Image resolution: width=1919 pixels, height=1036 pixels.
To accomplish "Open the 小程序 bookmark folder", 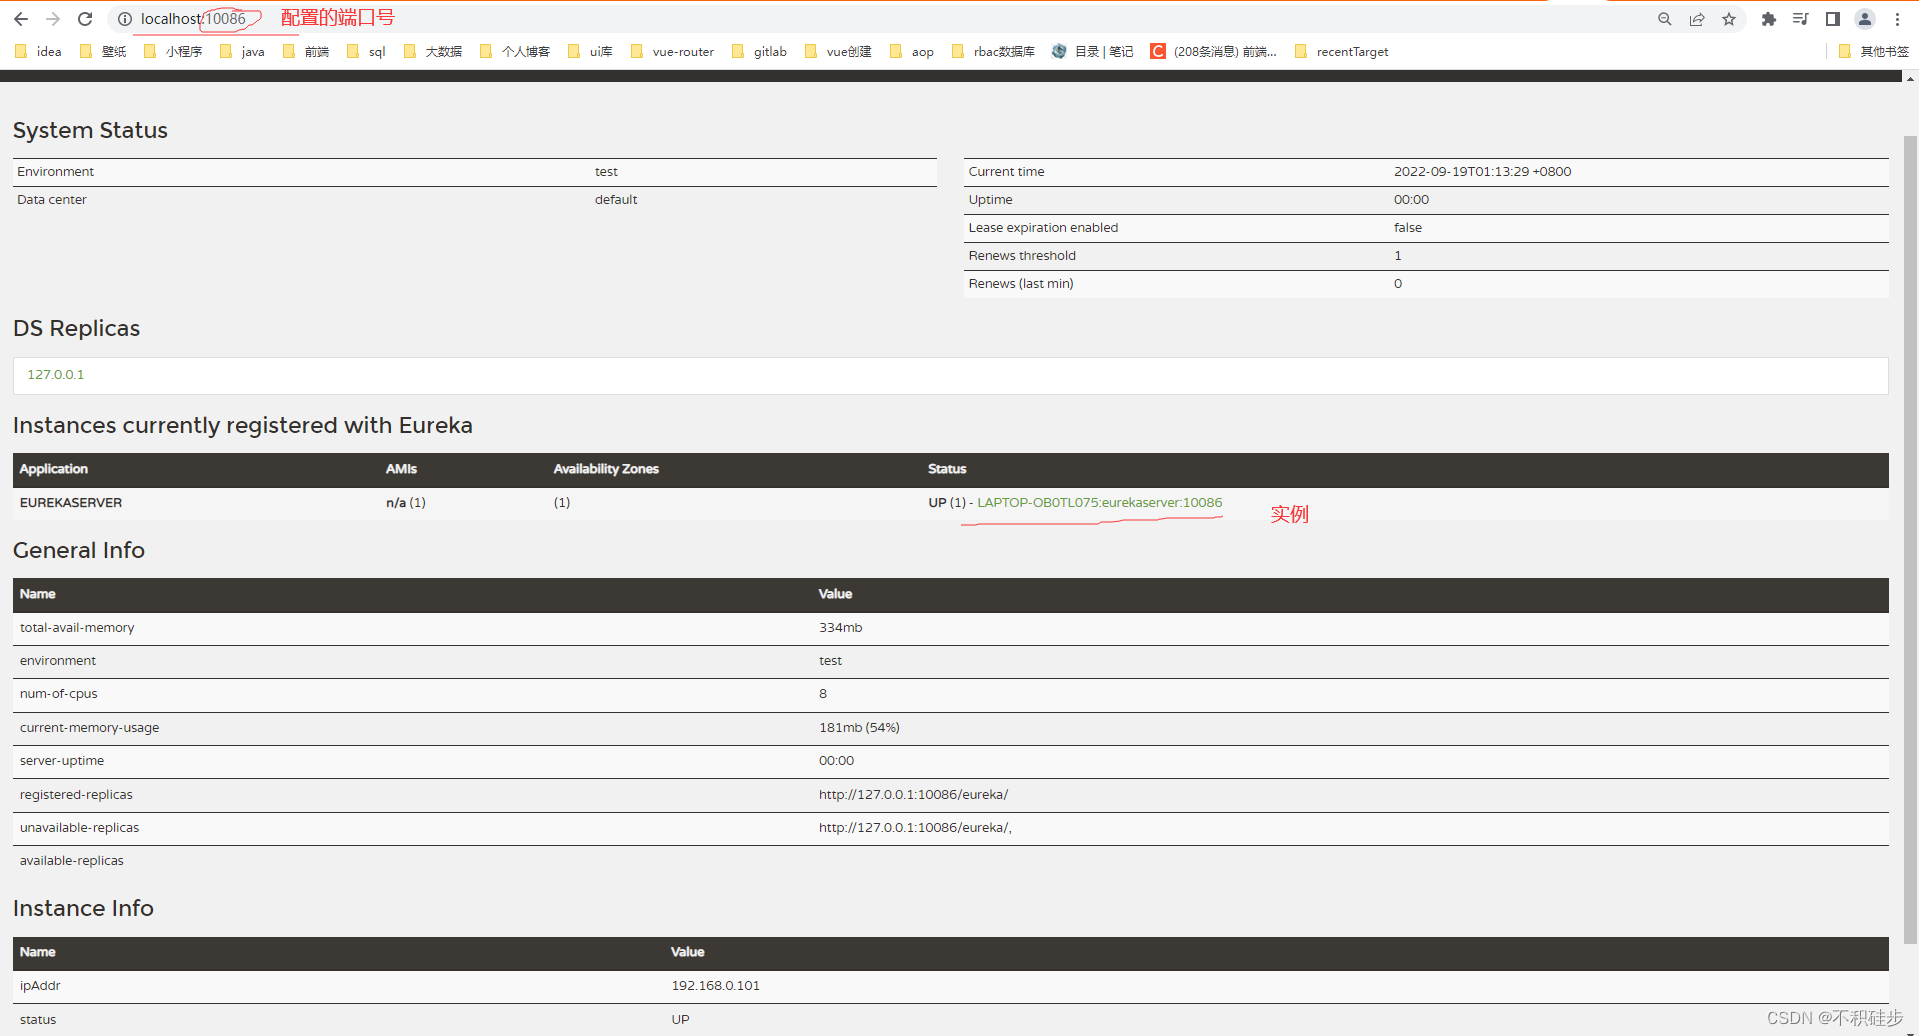I will point(173,52).
